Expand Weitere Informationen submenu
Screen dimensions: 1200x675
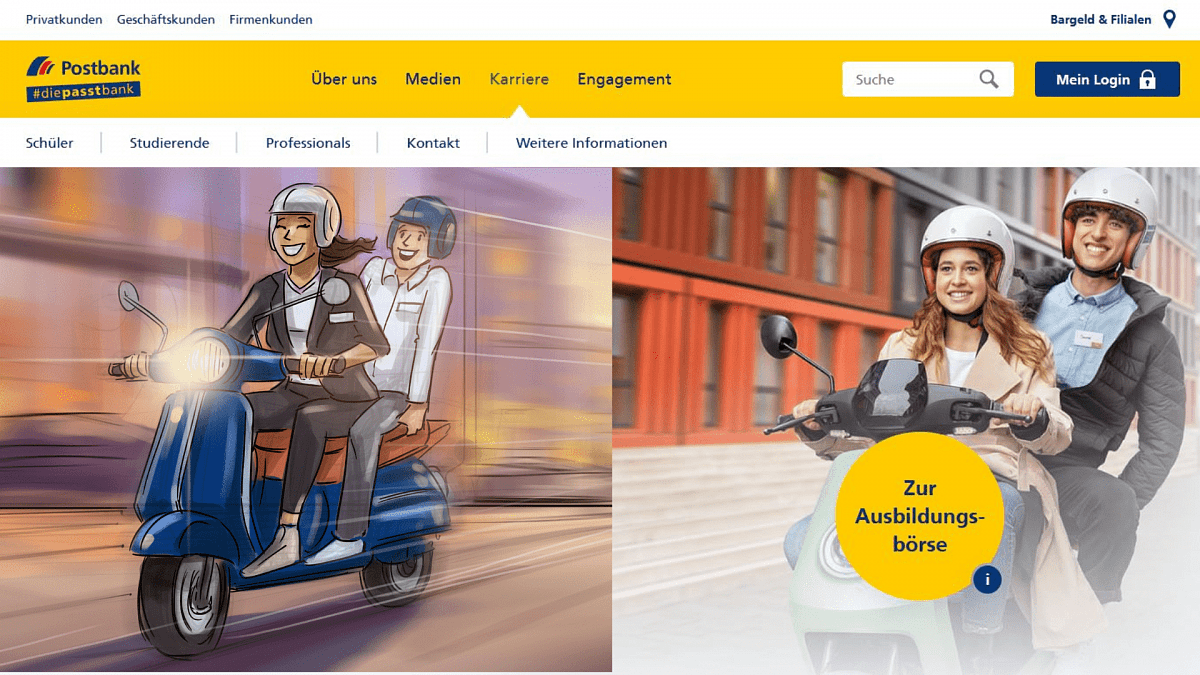tap(591, 143)
